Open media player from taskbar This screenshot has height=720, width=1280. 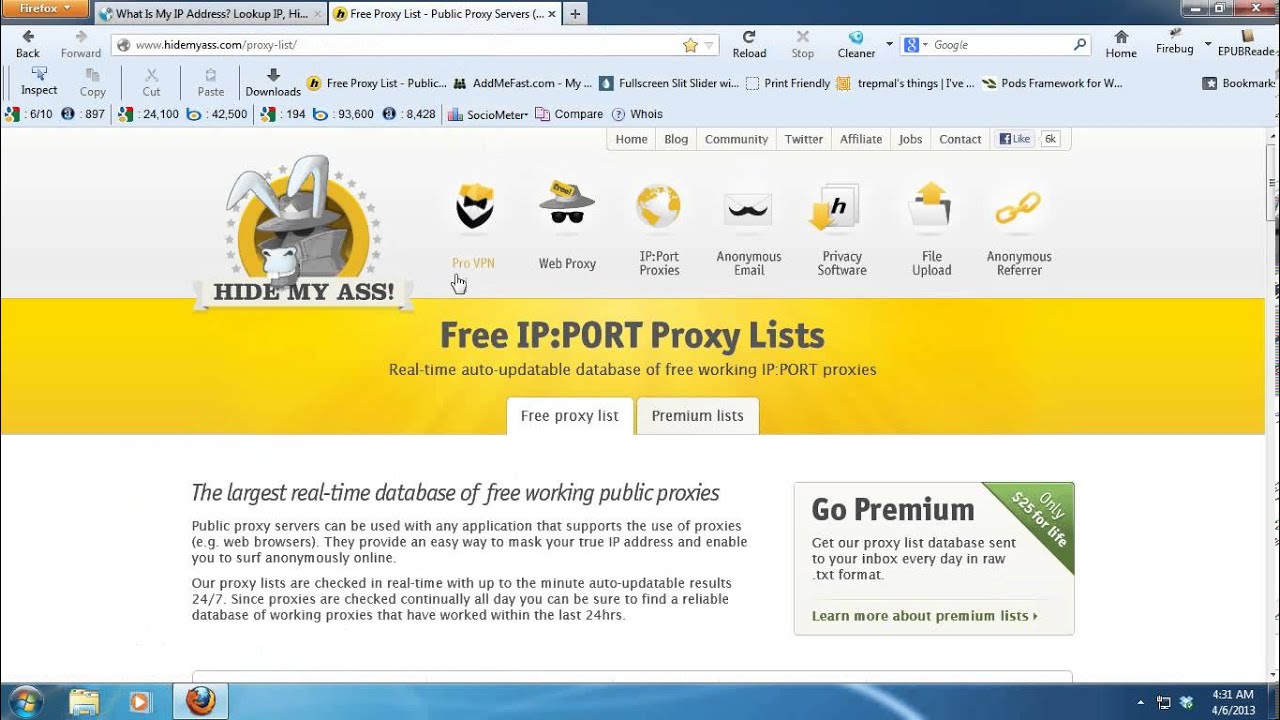(x=140, y=702)
